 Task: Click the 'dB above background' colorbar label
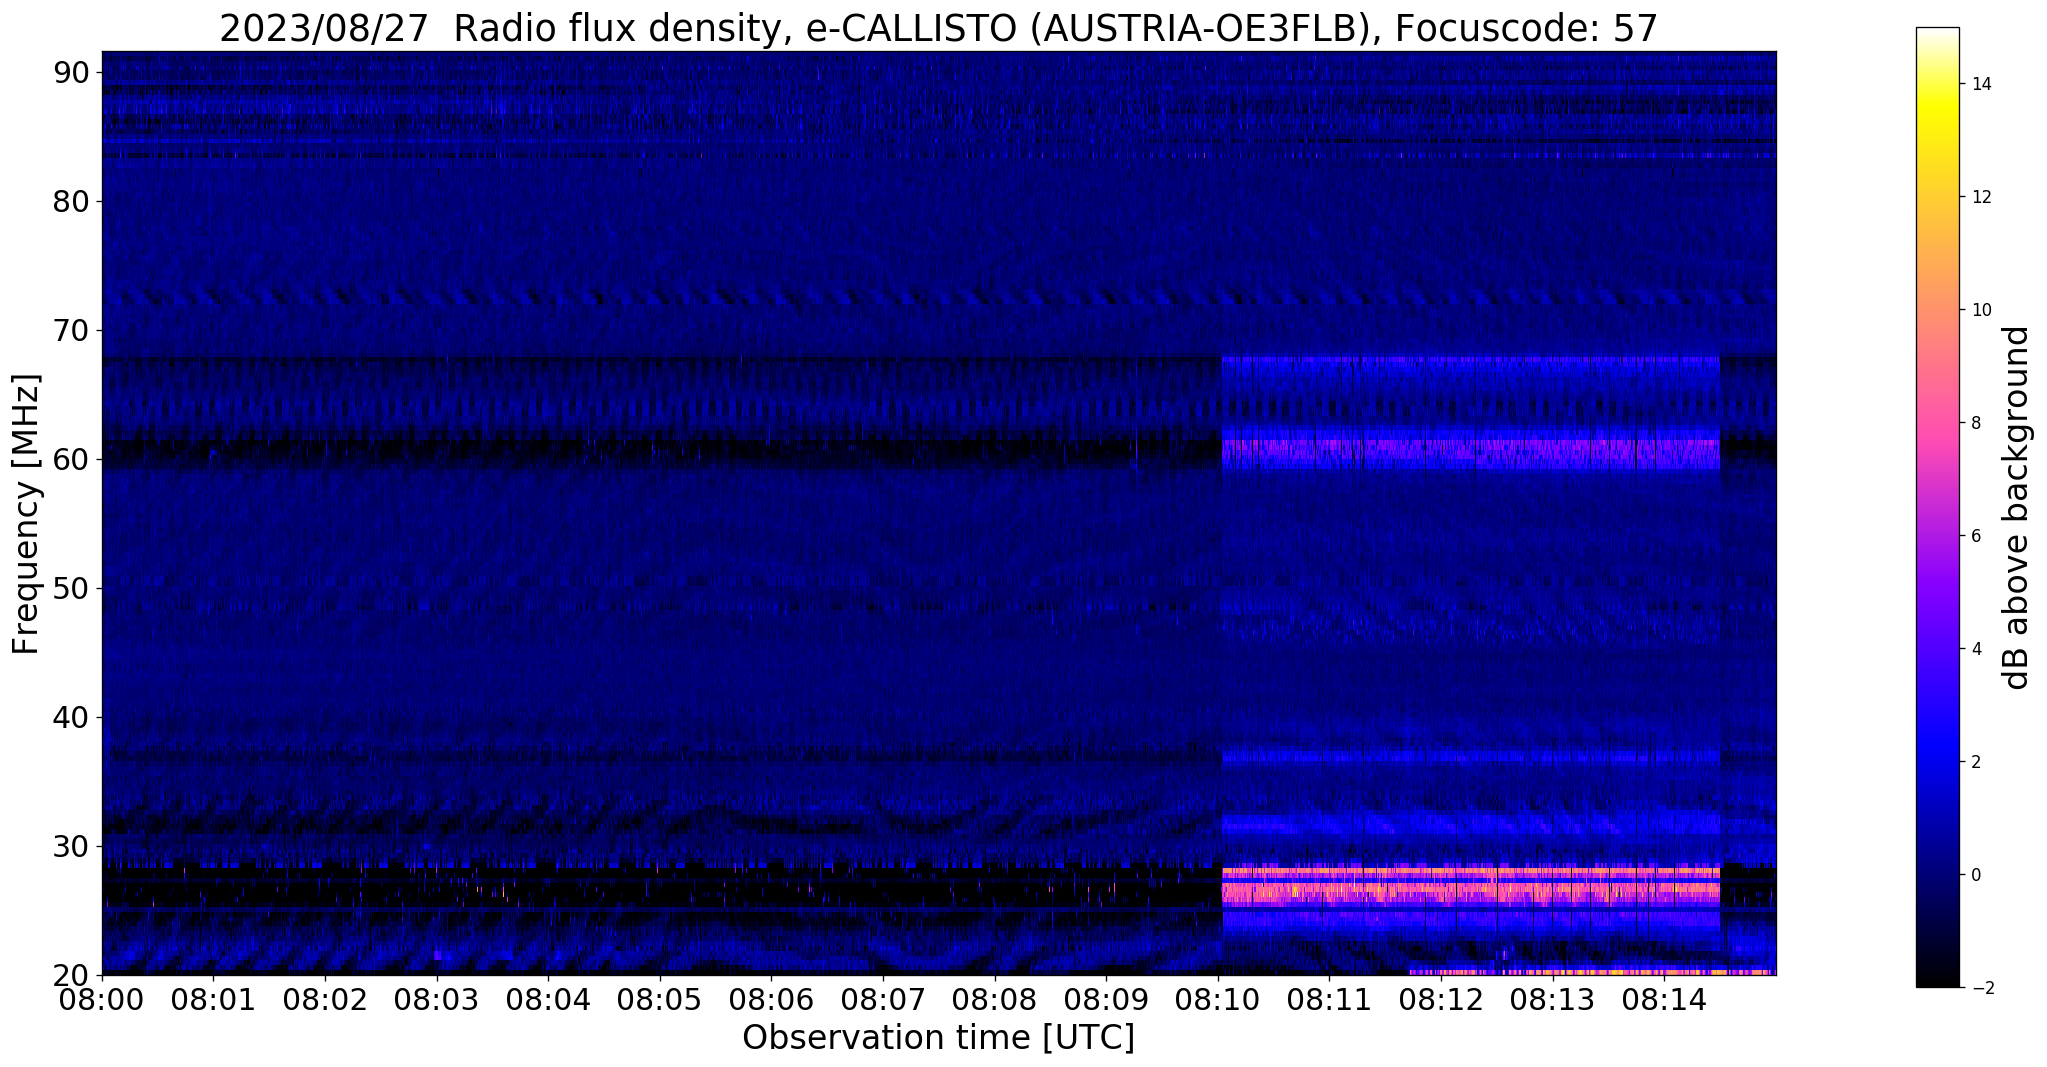[x=2017, y=507]
